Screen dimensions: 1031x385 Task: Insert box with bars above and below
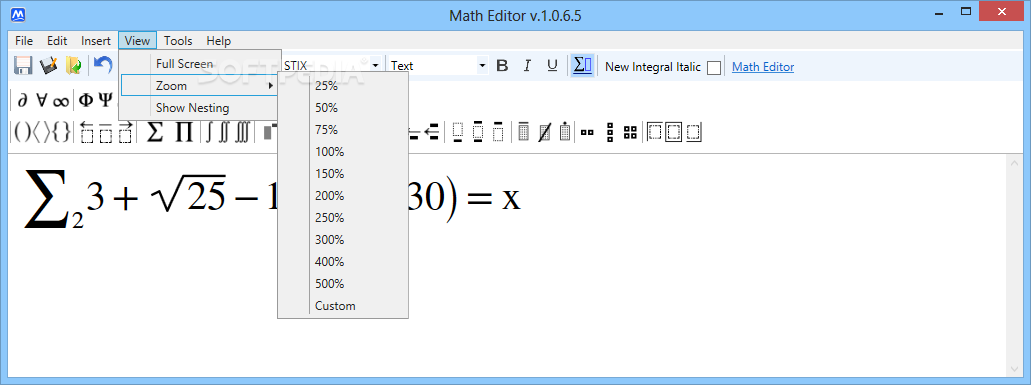click(478, 132)
